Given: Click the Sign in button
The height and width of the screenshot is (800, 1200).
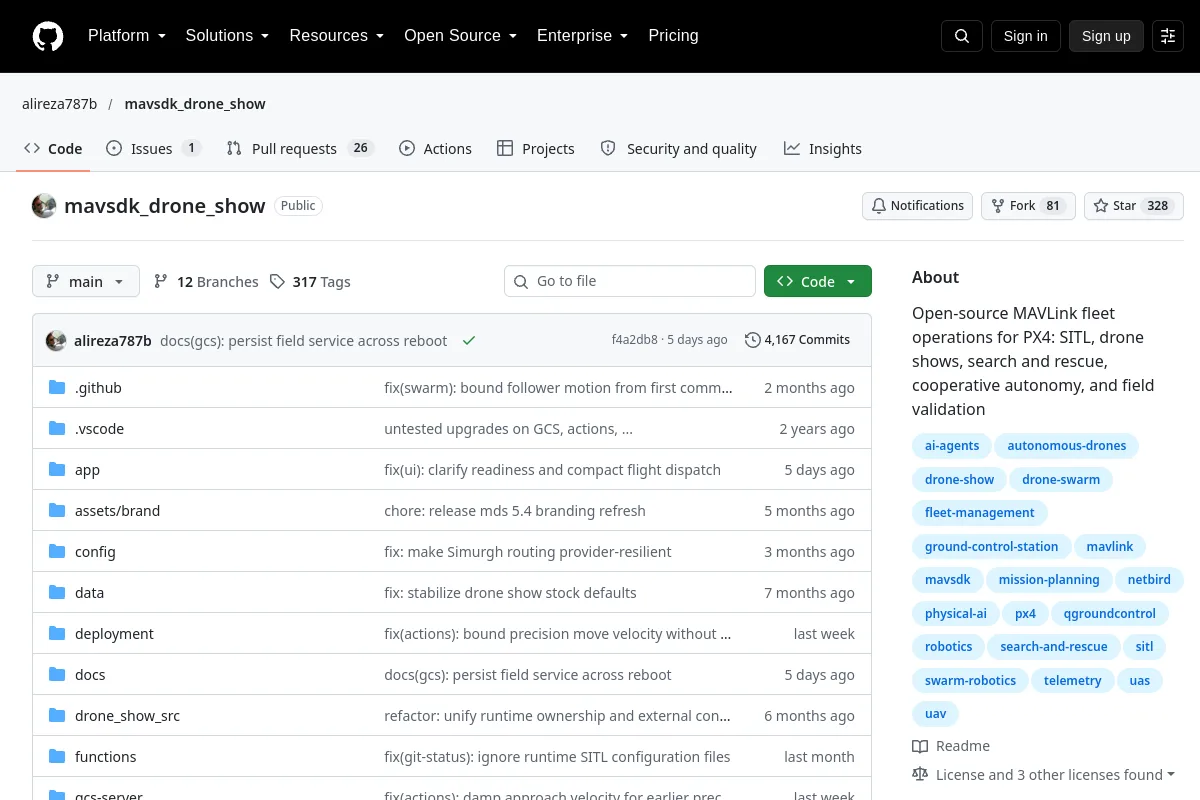Looking at the screenshot, I should pos(1026,36).
